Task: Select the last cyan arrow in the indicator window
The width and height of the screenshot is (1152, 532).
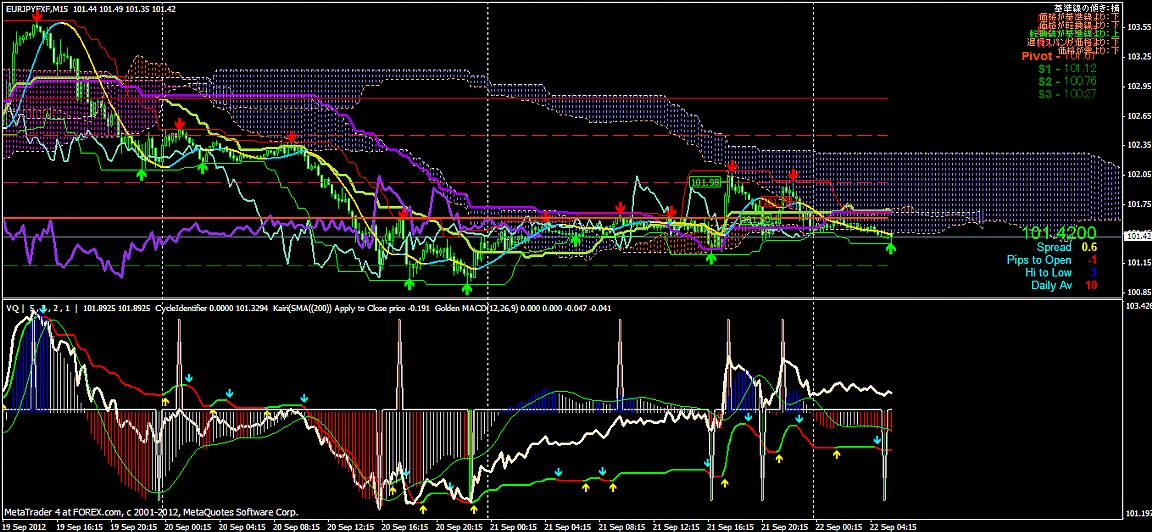Action: [877, 439]
